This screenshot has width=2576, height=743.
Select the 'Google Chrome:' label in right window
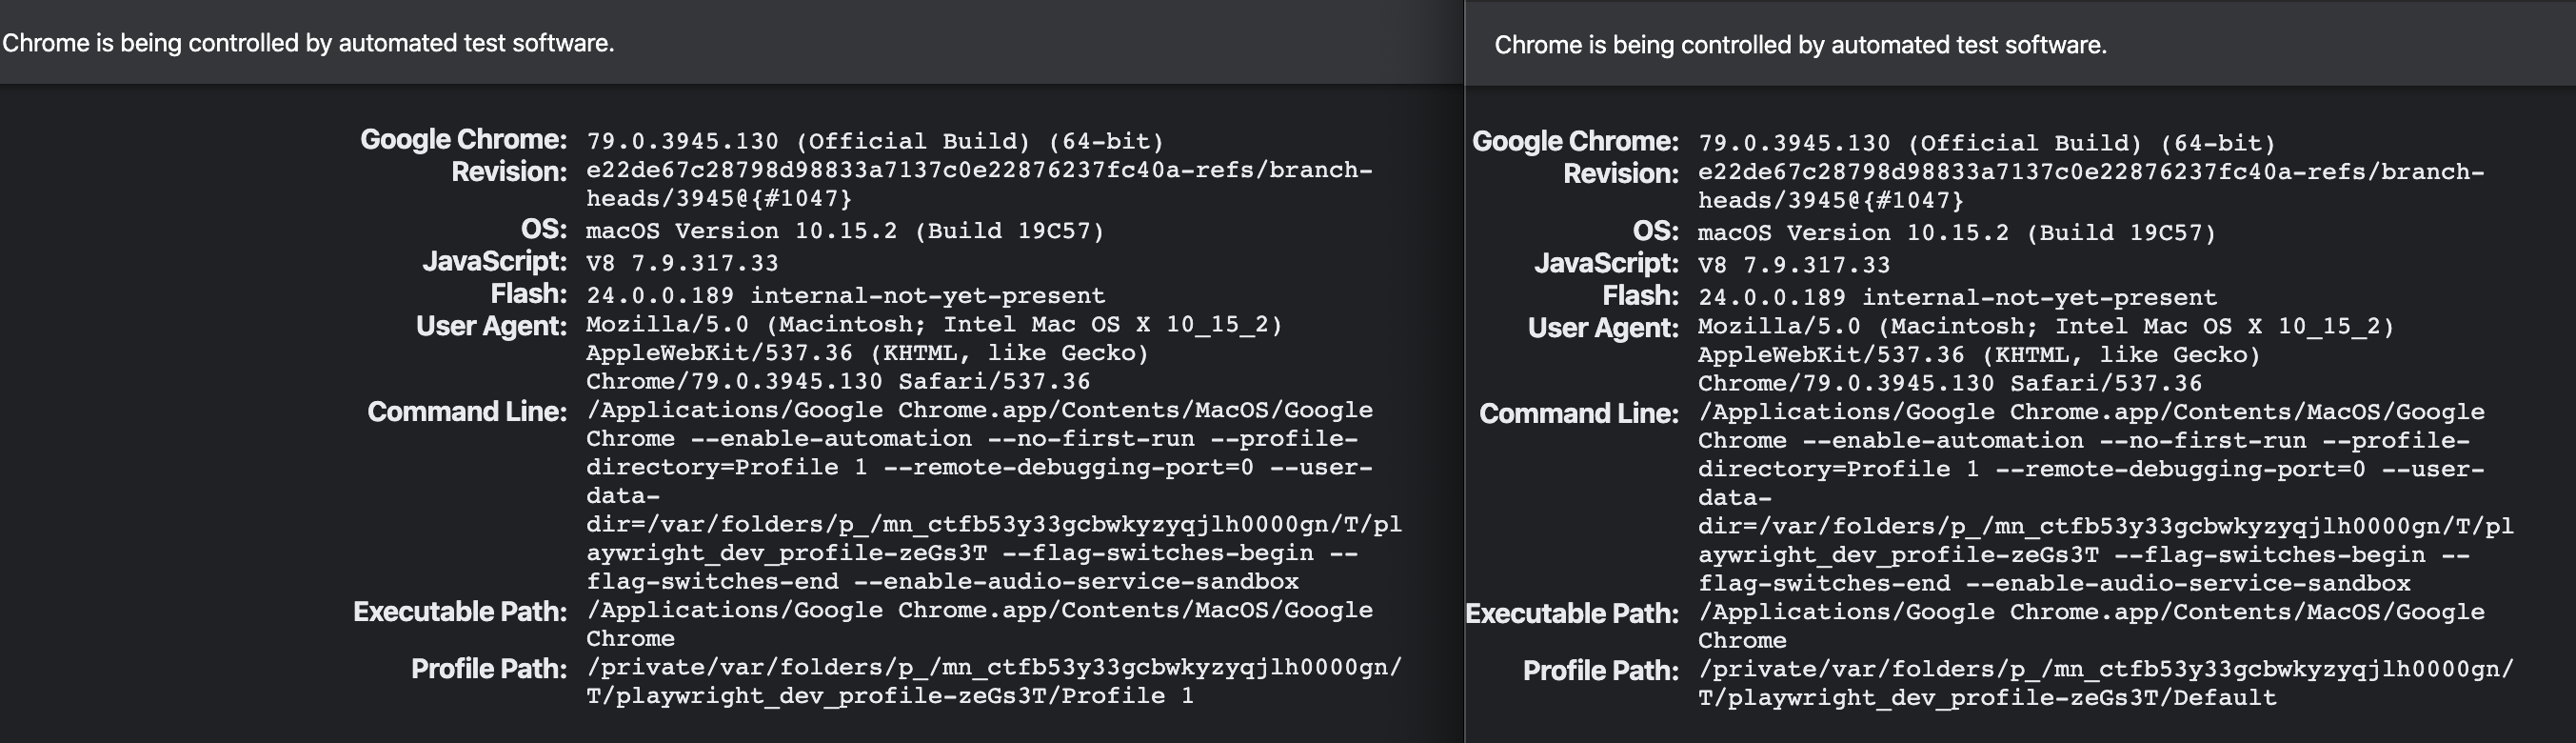click(x=1575, y=141)
